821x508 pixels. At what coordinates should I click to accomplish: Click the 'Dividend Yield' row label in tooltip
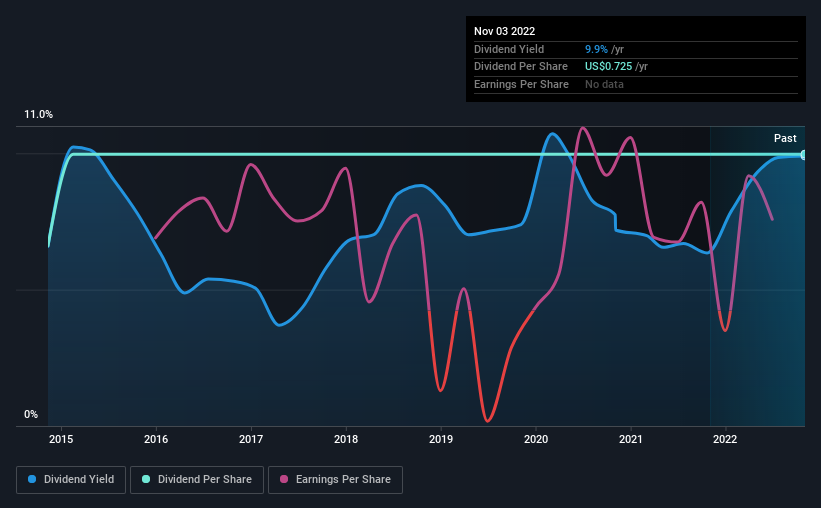[509, 49]
